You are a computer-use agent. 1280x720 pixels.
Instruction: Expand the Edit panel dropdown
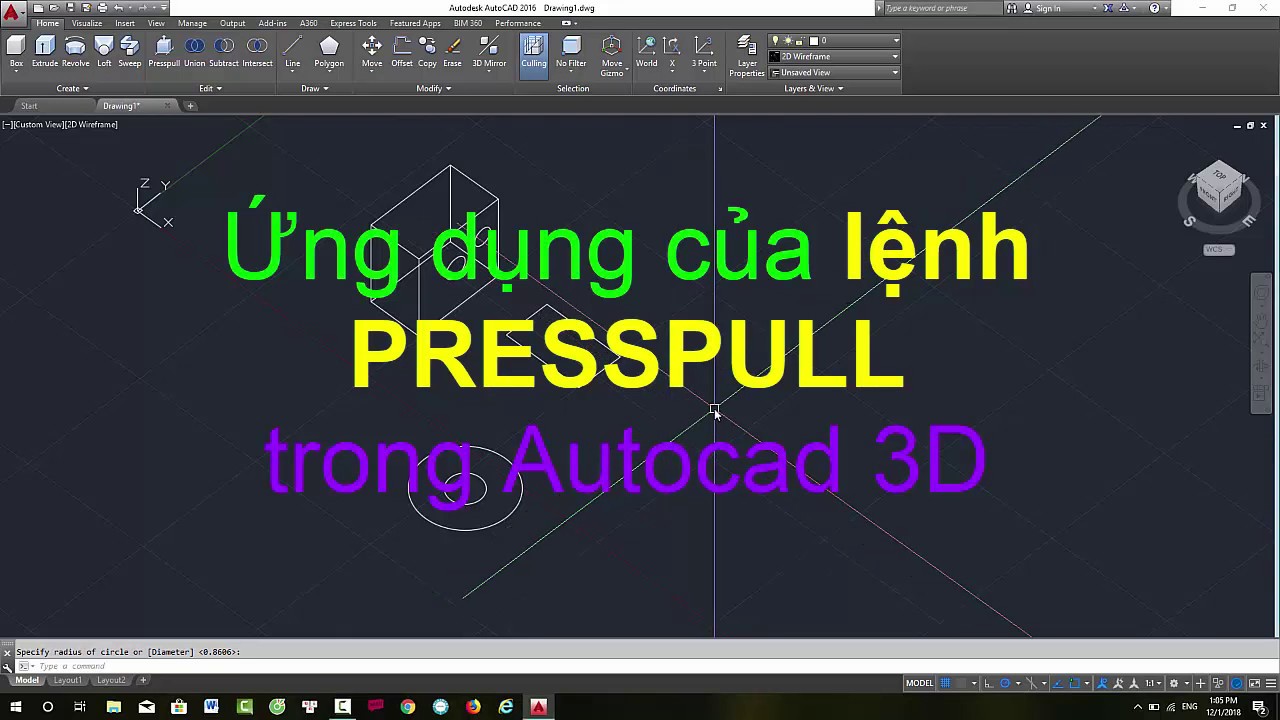click(x=210, y=88)
